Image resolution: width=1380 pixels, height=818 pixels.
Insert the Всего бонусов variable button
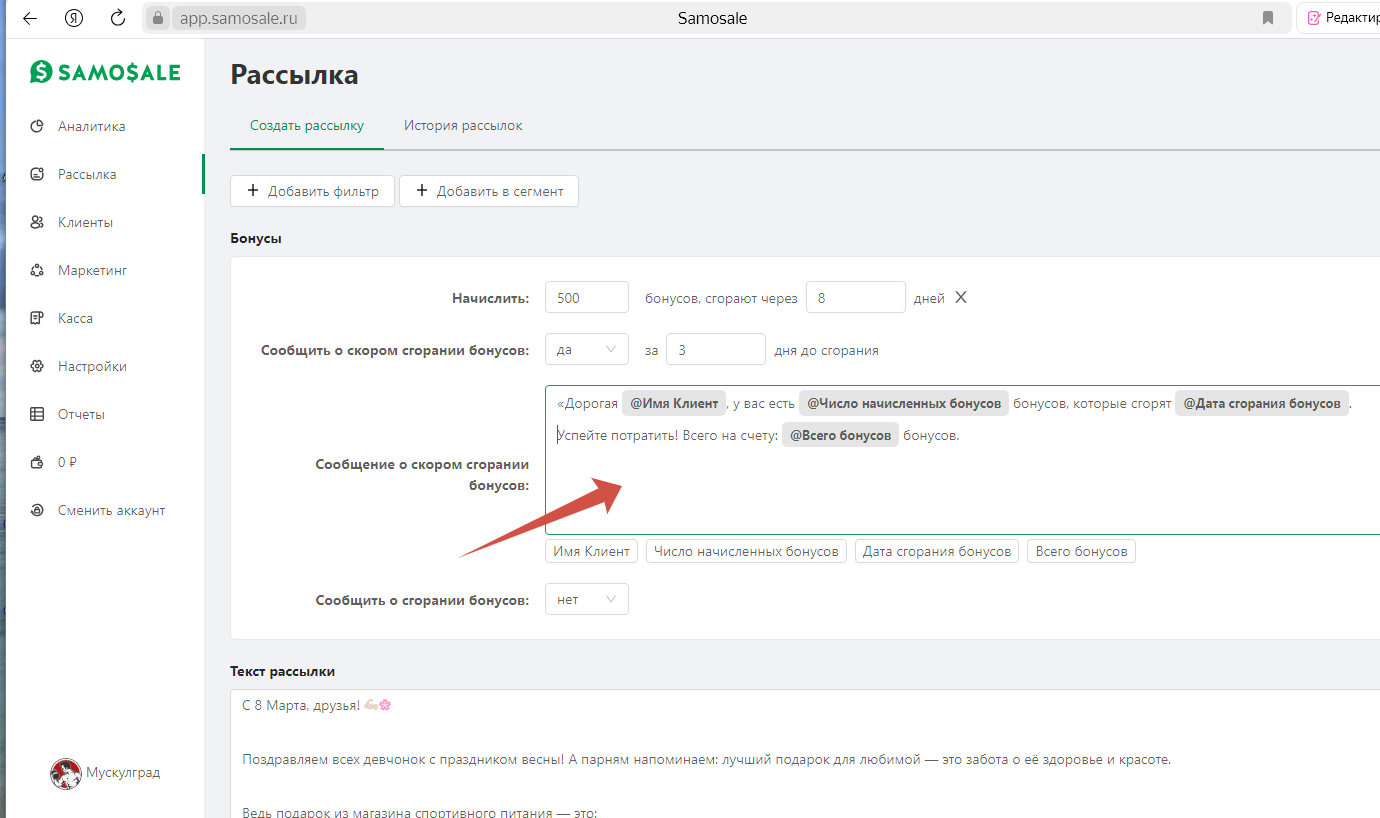coord(1081,551)
